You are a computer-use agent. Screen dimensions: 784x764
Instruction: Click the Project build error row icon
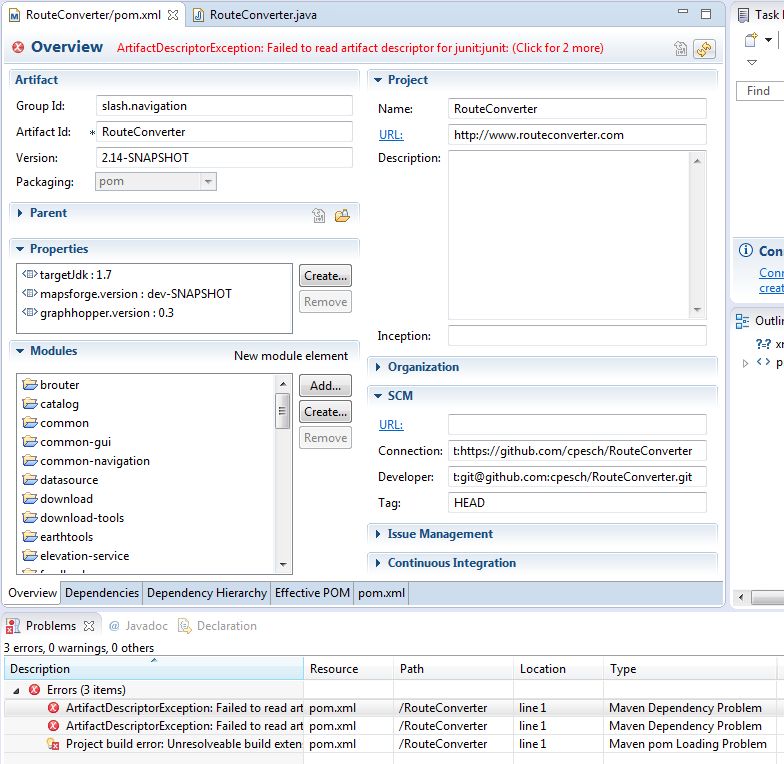point(54,744)
